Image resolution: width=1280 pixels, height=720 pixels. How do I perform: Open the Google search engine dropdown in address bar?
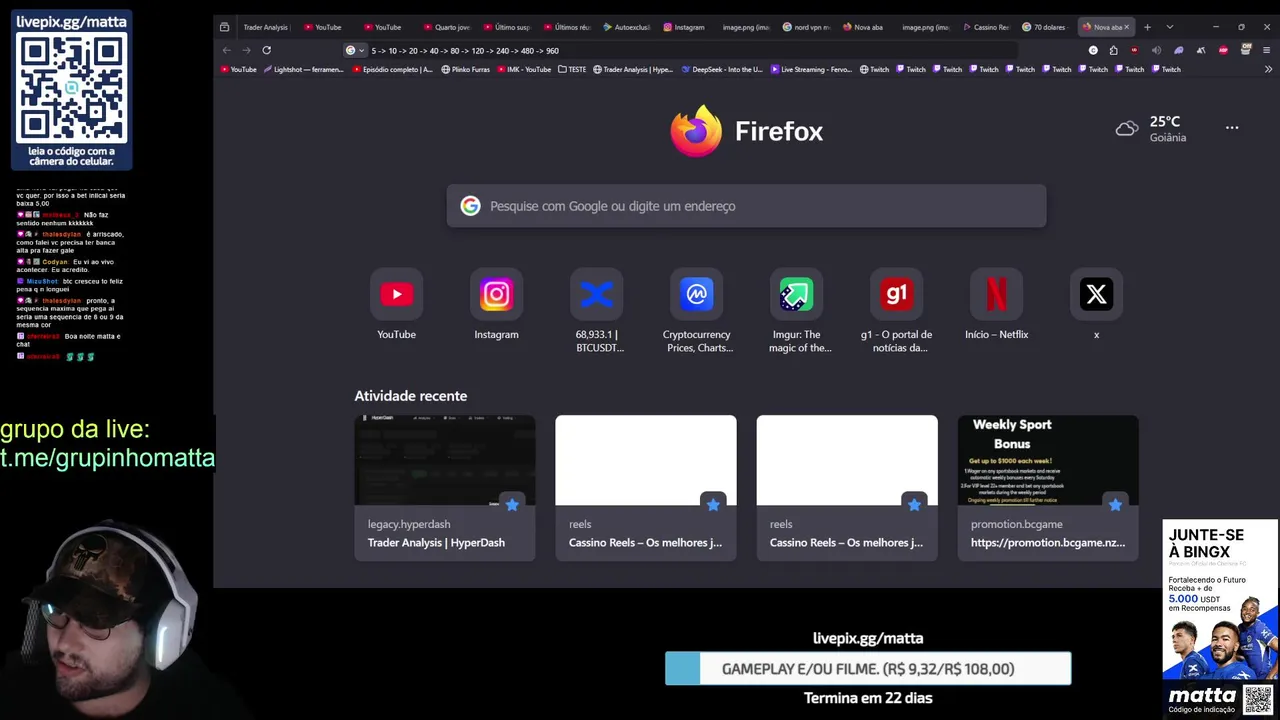[x=355, y=50]
